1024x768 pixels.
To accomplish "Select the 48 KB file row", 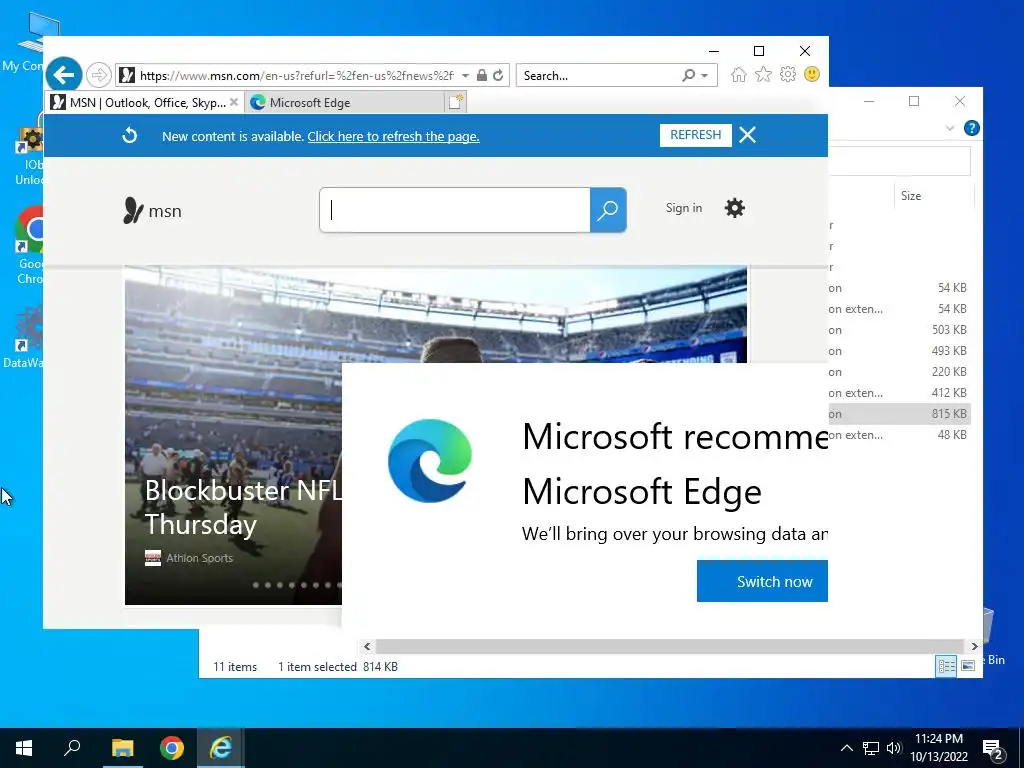I will point(899,435).
